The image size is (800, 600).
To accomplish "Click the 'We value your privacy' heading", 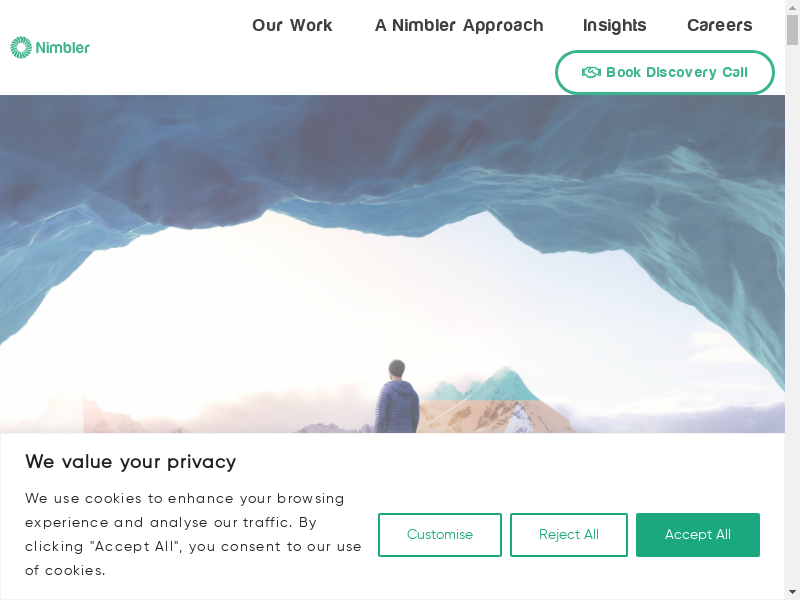I will (x=131, y=462).
